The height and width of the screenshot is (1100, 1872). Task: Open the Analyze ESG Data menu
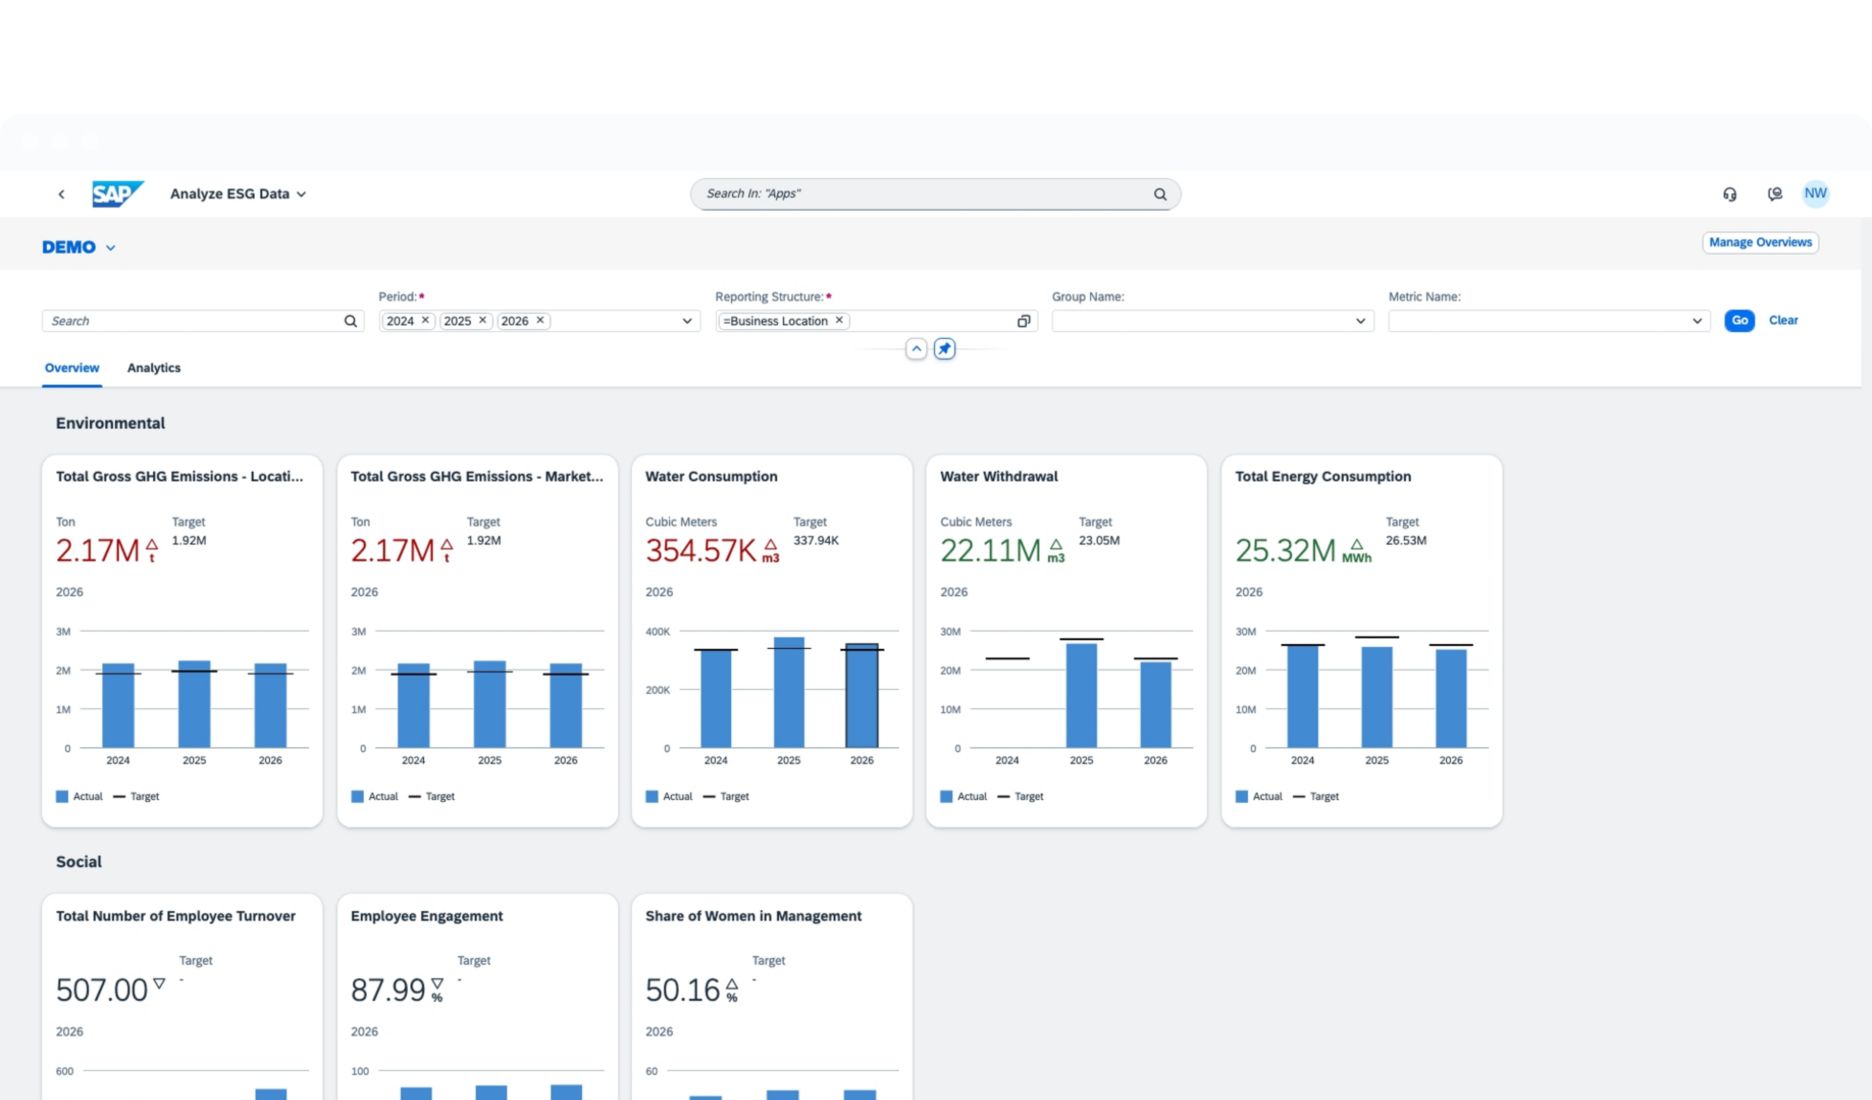coord(238,194)
